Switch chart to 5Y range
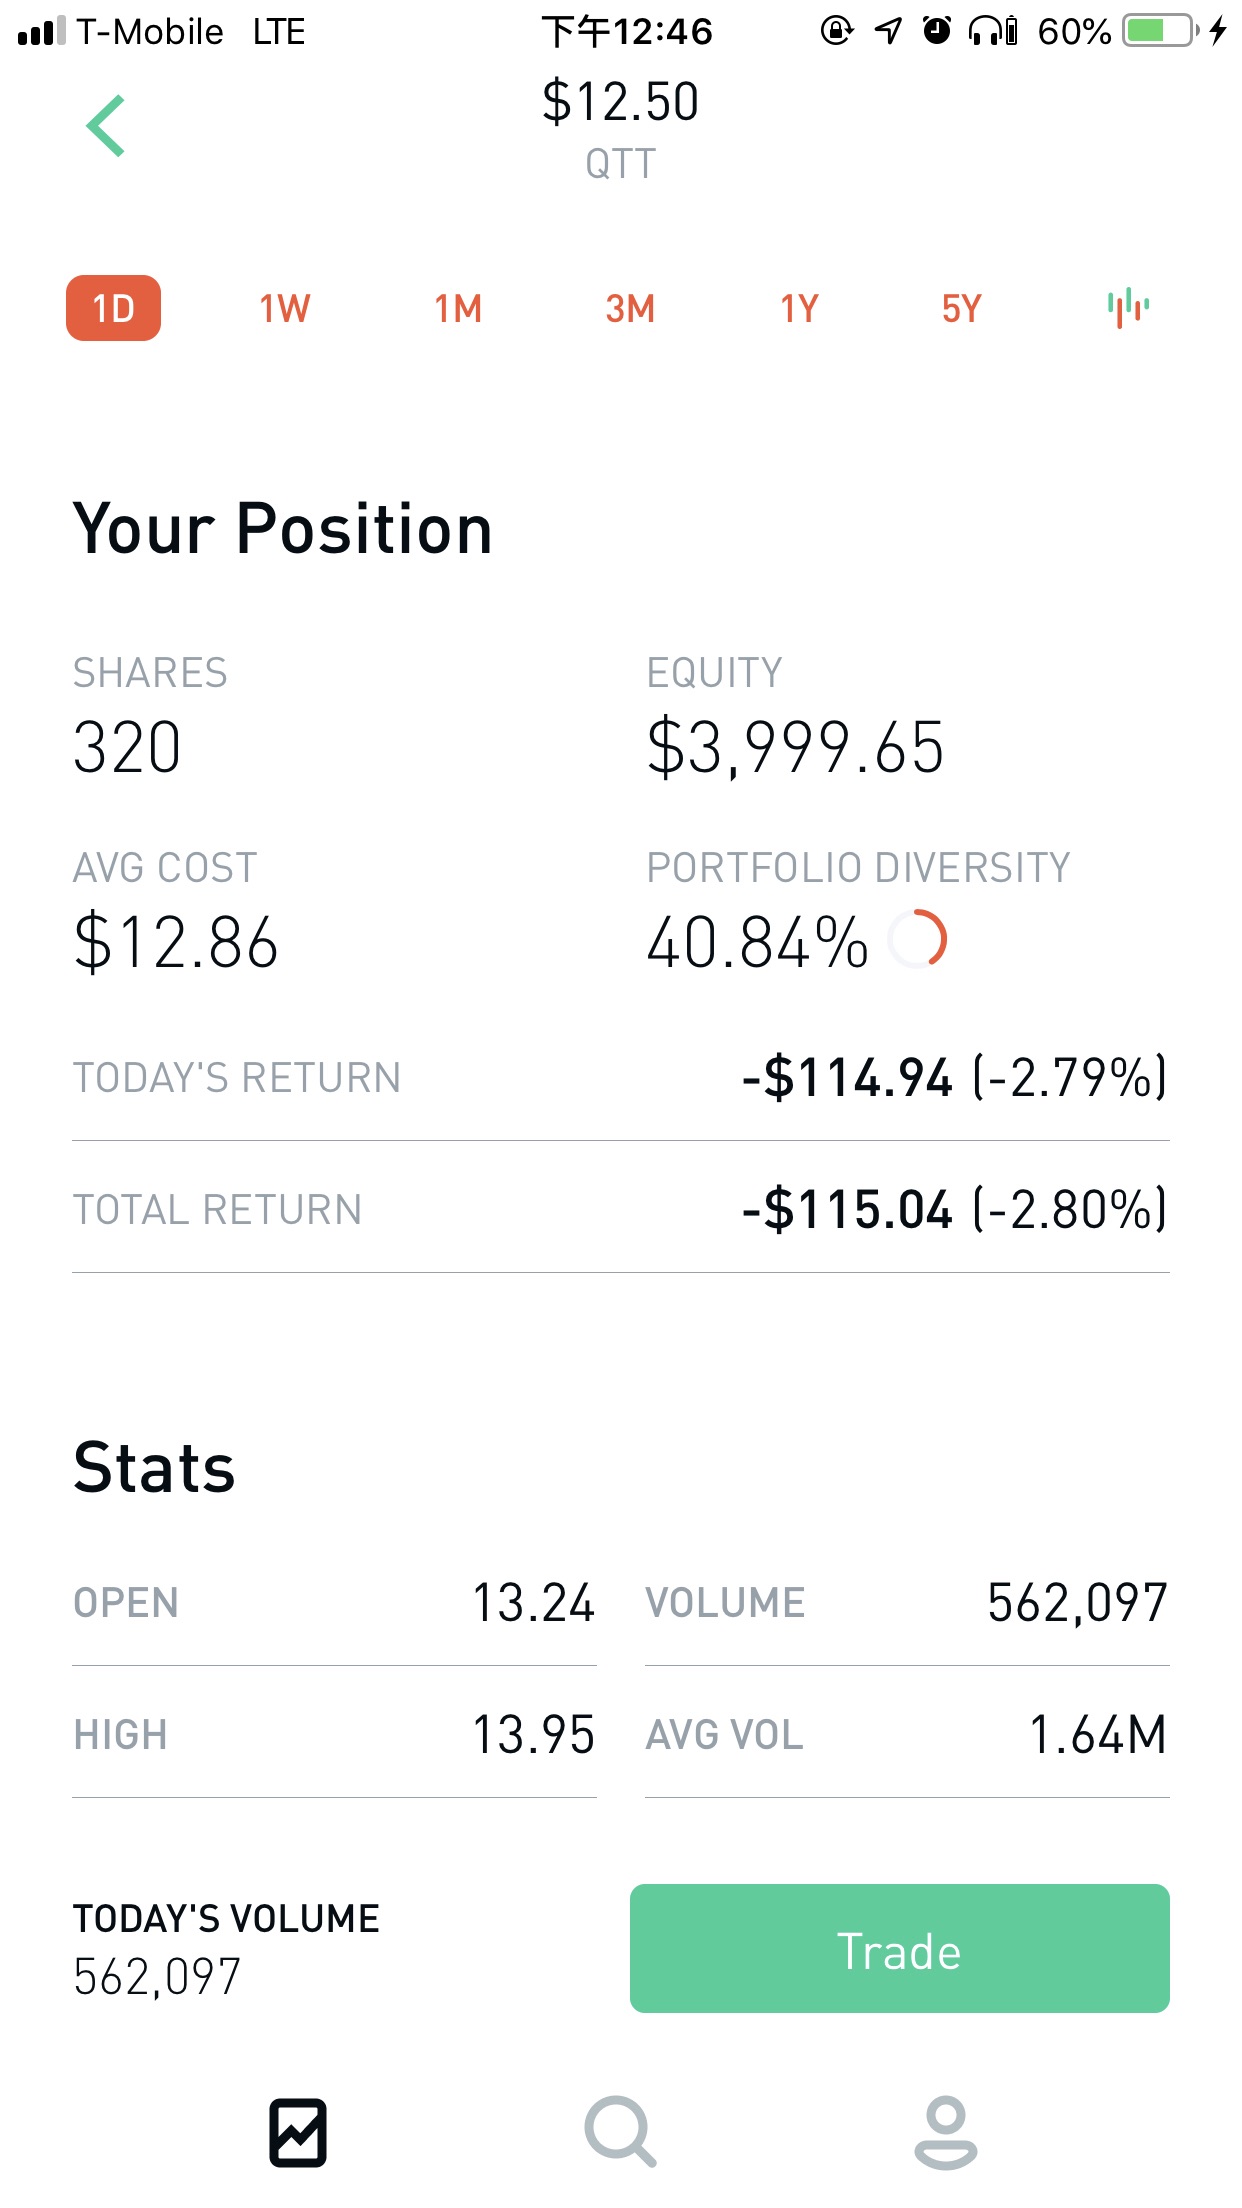This screenshot has width=1242, height=2208. click(x=962, y=308)
